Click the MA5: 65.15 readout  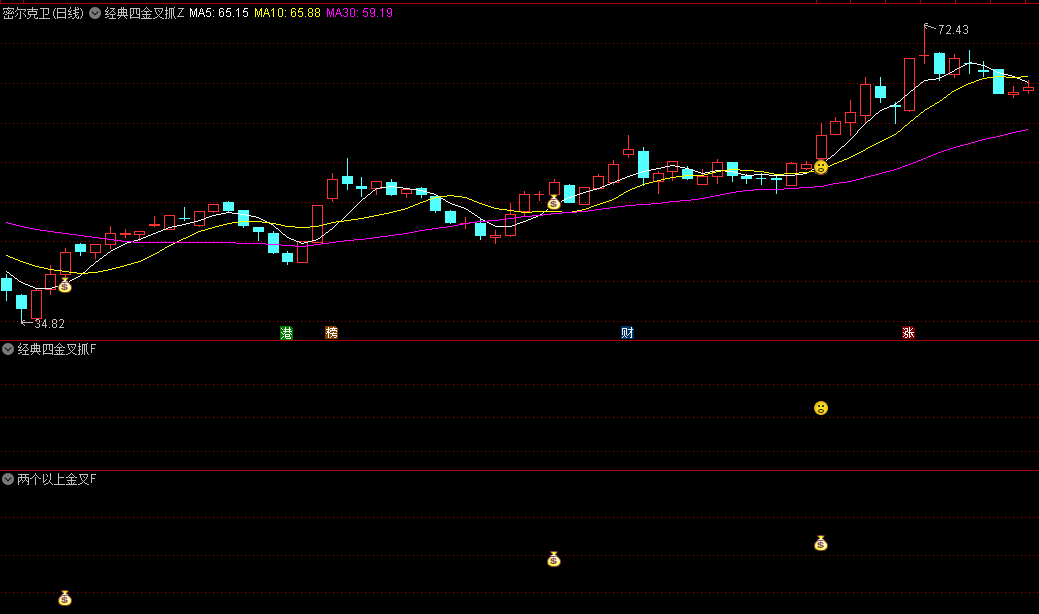pos(219,13)
